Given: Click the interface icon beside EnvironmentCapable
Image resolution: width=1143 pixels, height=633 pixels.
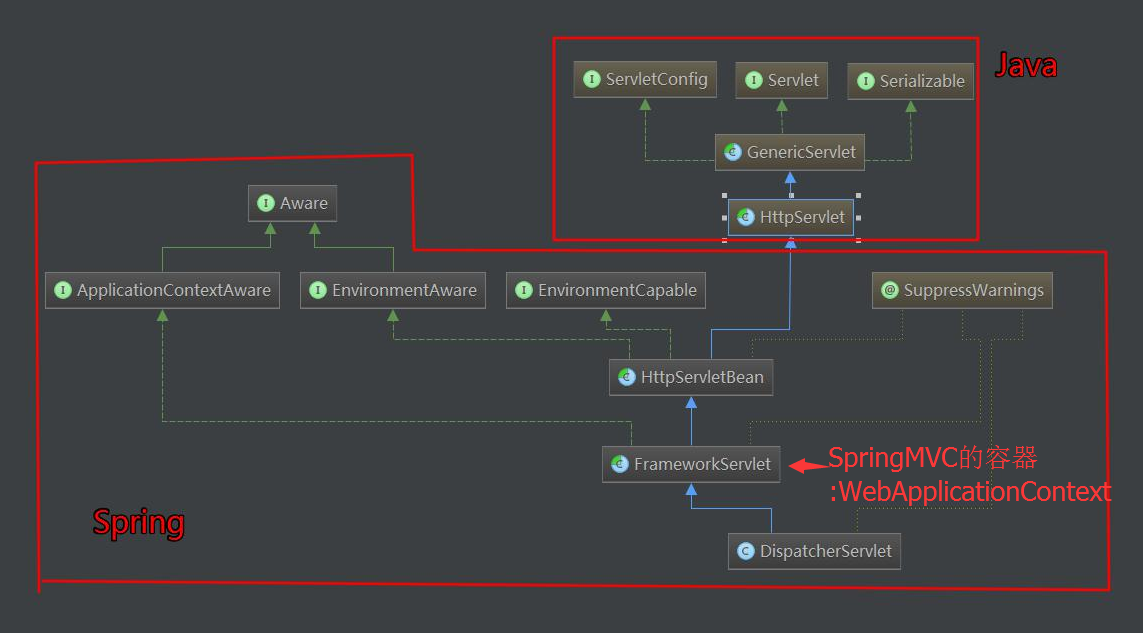Looking at the screenshot, I should click(x=524, y=290).
